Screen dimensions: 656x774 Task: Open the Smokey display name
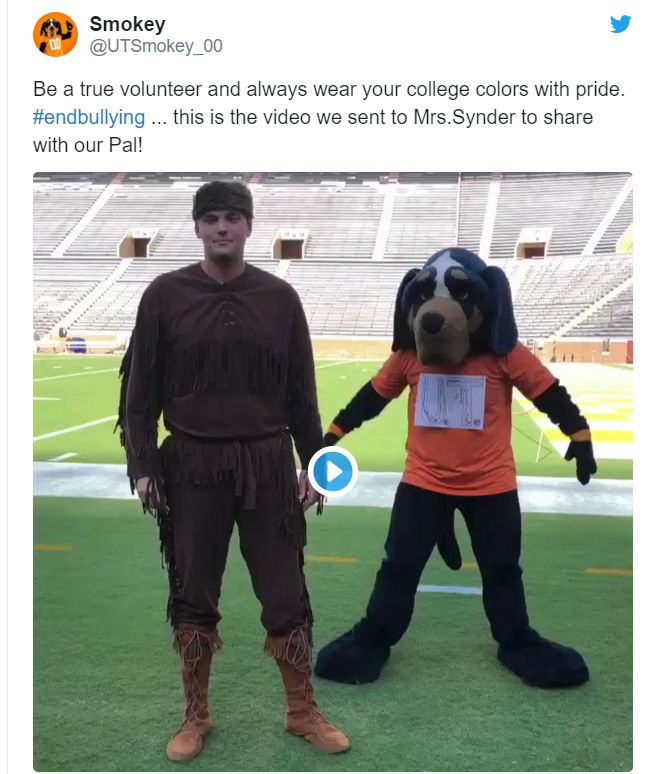tap(127, 23)
